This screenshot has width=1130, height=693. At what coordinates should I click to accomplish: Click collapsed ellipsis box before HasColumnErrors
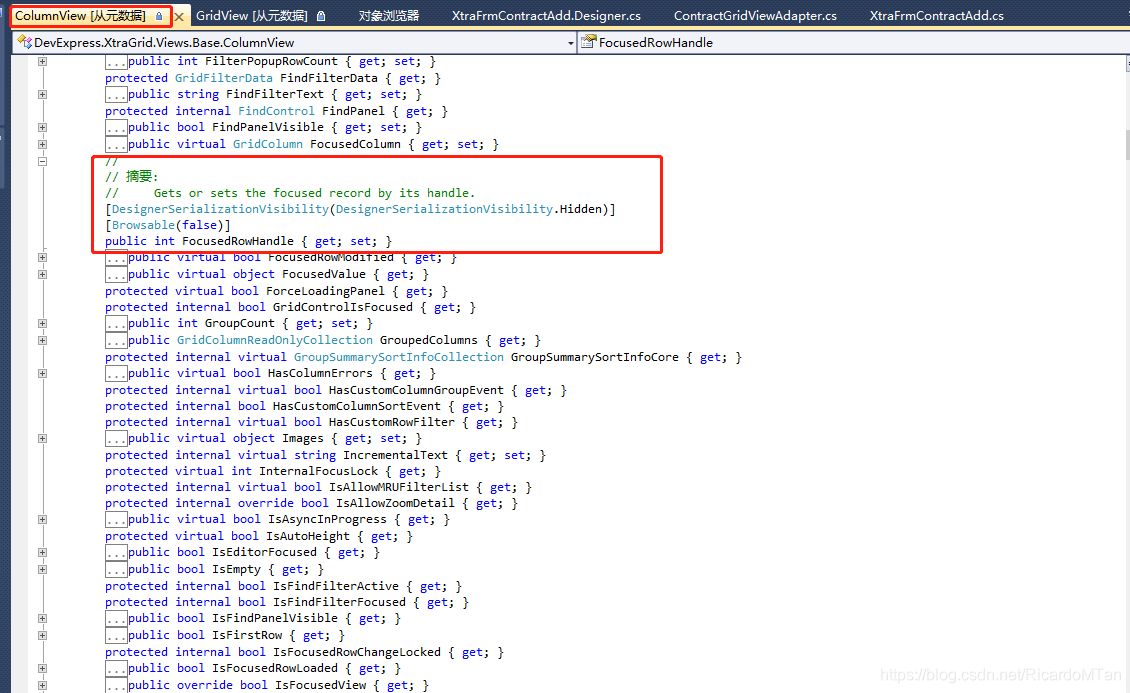[x=116, y=374]
